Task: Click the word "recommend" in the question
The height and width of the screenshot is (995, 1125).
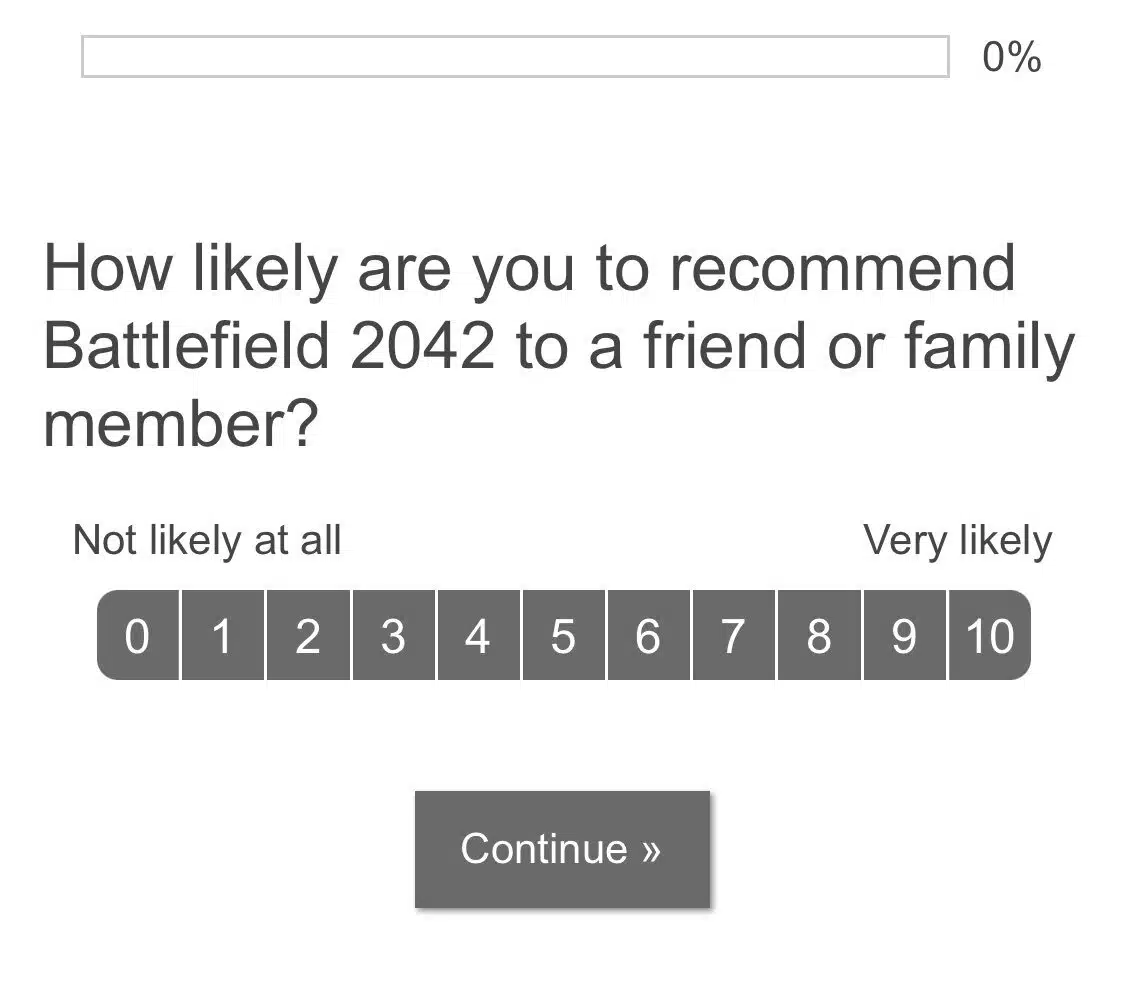Action: coord(842,268)
